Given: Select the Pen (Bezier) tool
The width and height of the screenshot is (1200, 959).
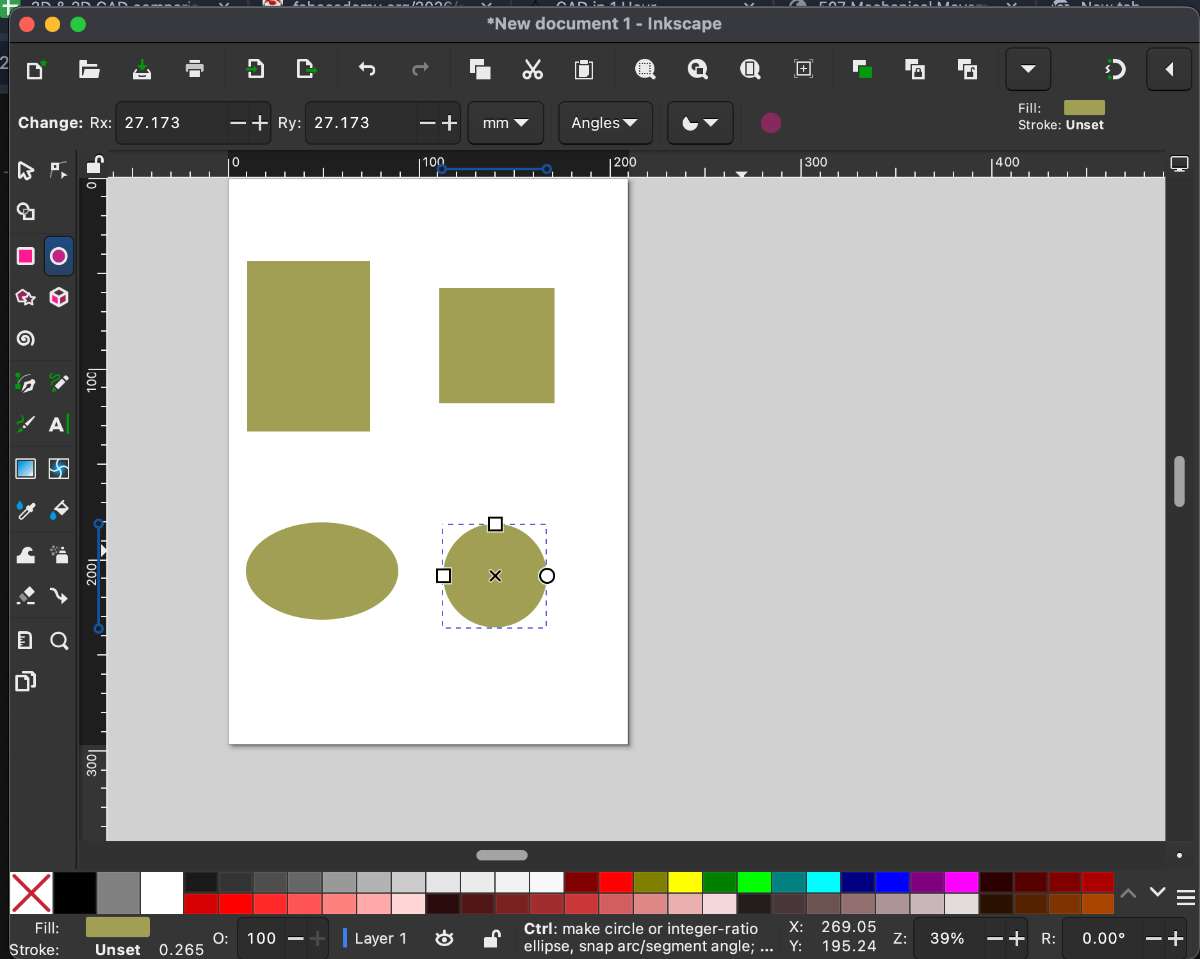Looking at the screenshot, I should (26, 383).
